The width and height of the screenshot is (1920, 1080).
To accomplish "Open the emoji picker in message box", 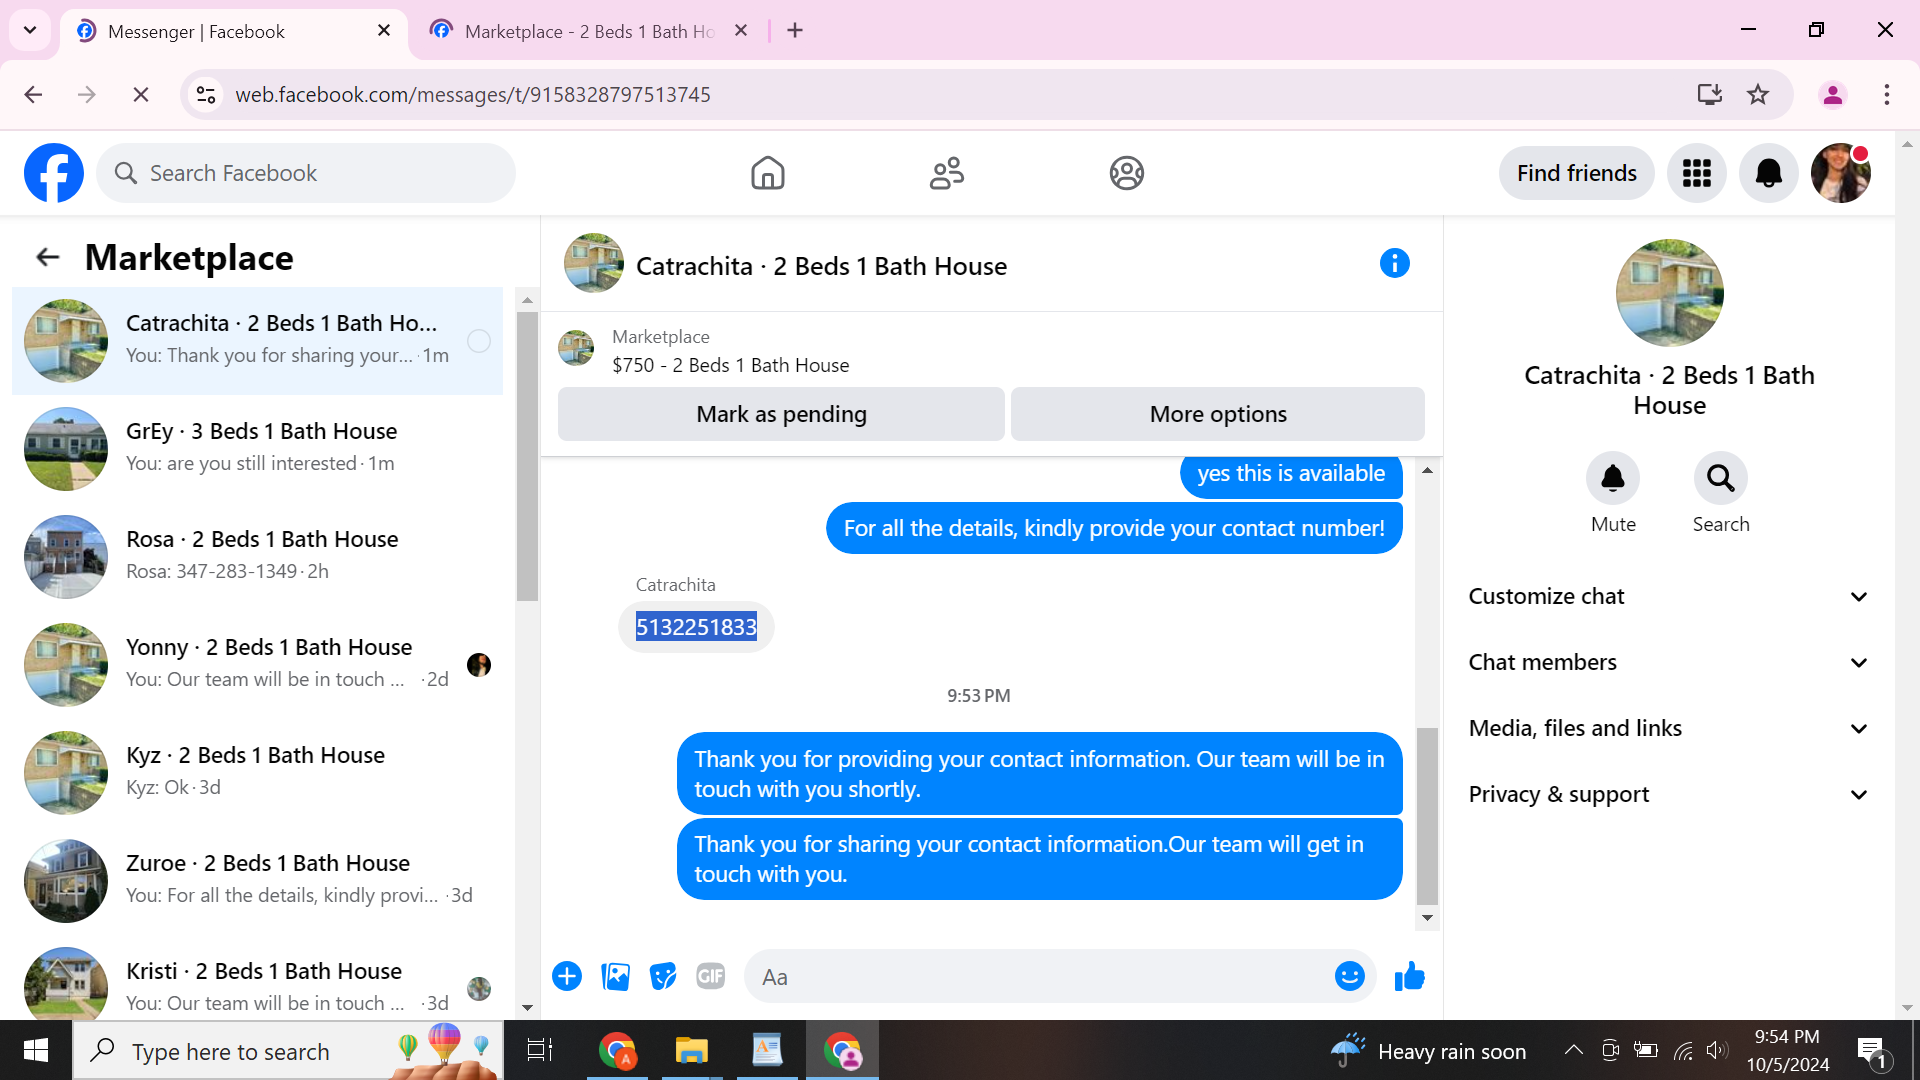I will click(1349, 976).
